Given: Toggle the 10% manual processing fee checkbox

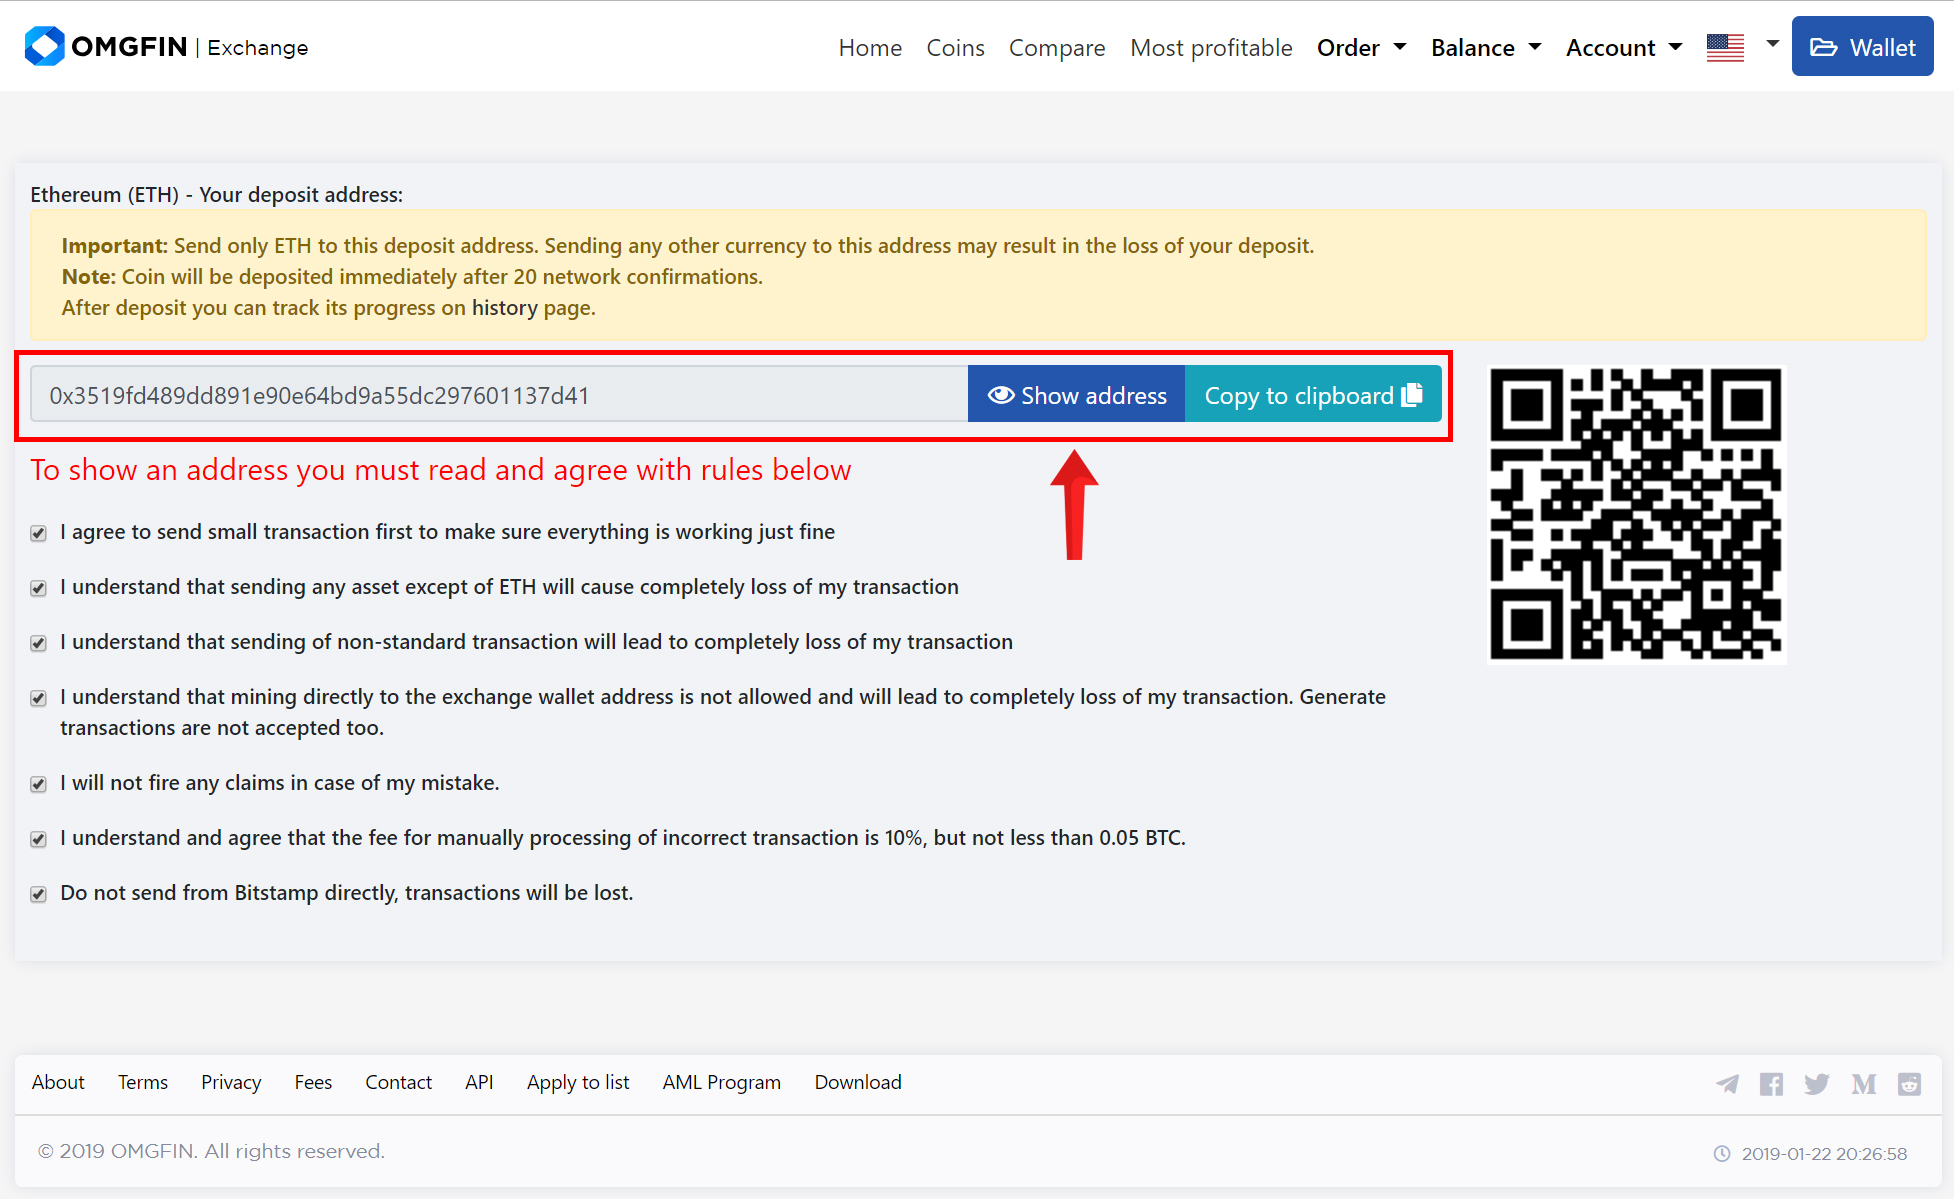Looking at the screenshot, I should click(x=38, y=839).
